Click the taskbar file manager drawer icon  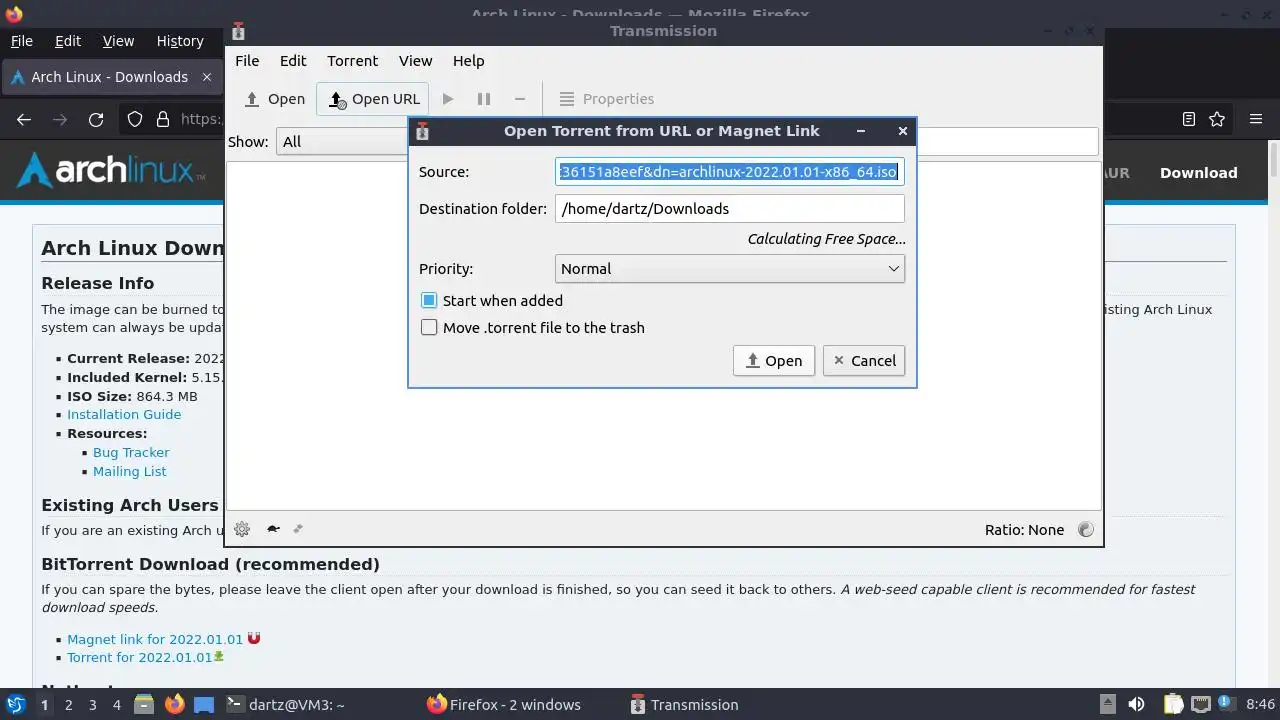click(x=144, y=705)
